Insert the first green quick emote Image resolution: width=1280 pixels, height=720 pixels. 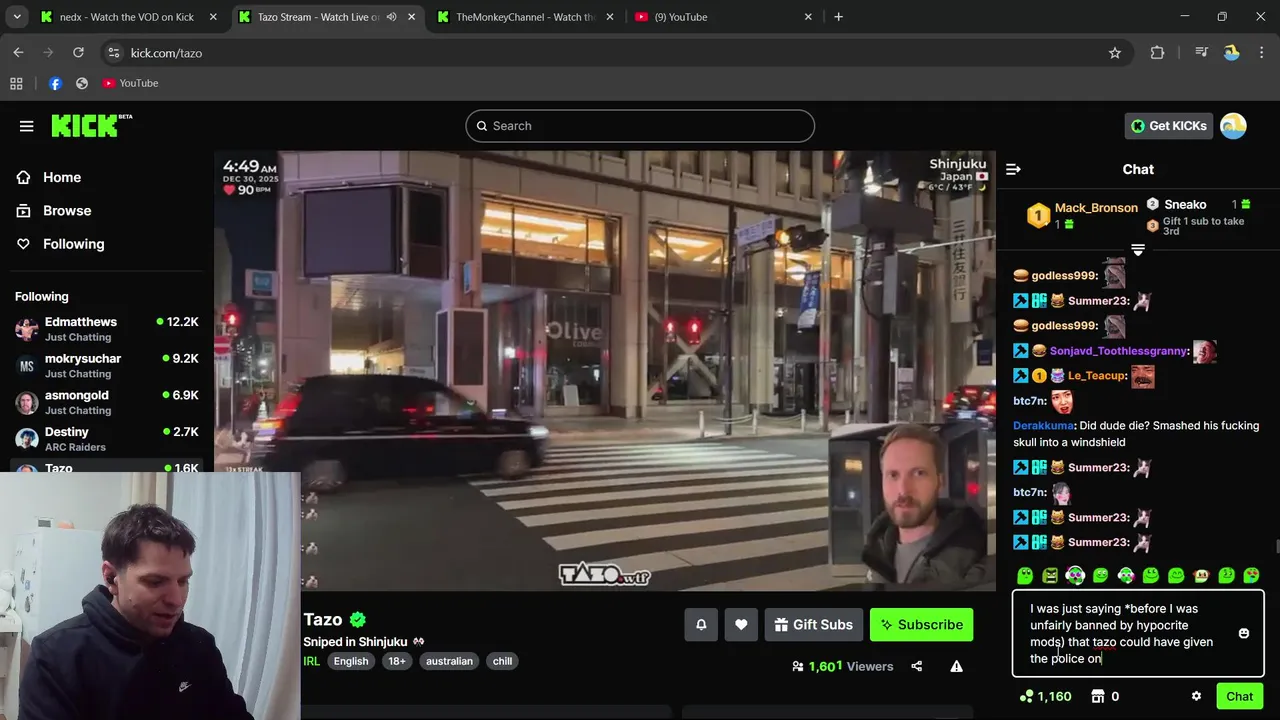[1025, 575]
